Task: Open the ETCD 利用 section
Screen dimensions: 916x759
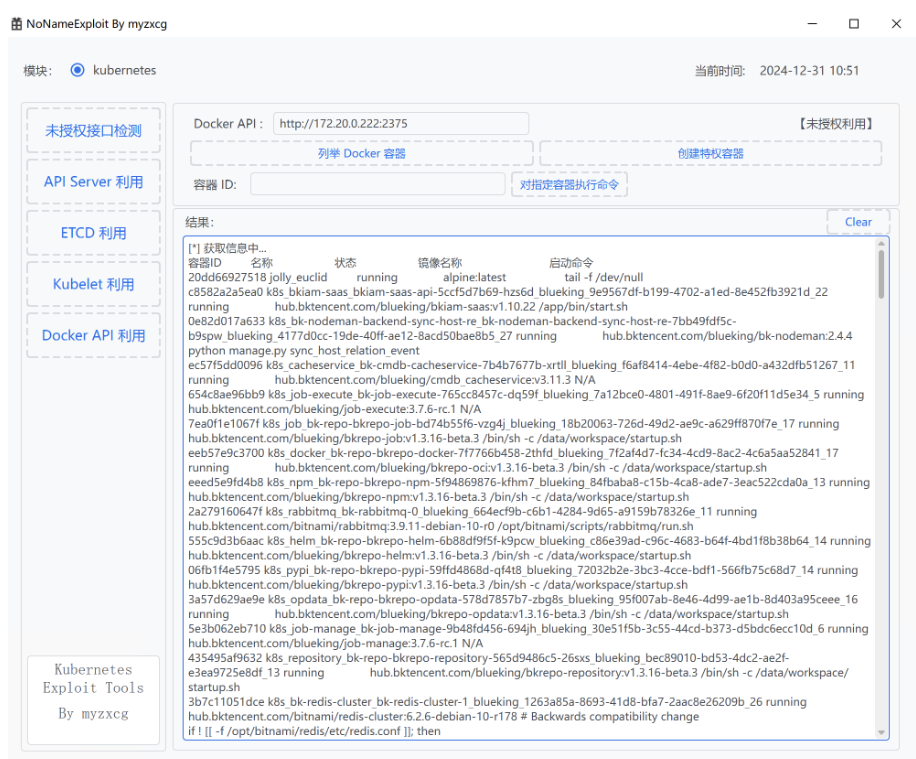Action: (93, 233)
